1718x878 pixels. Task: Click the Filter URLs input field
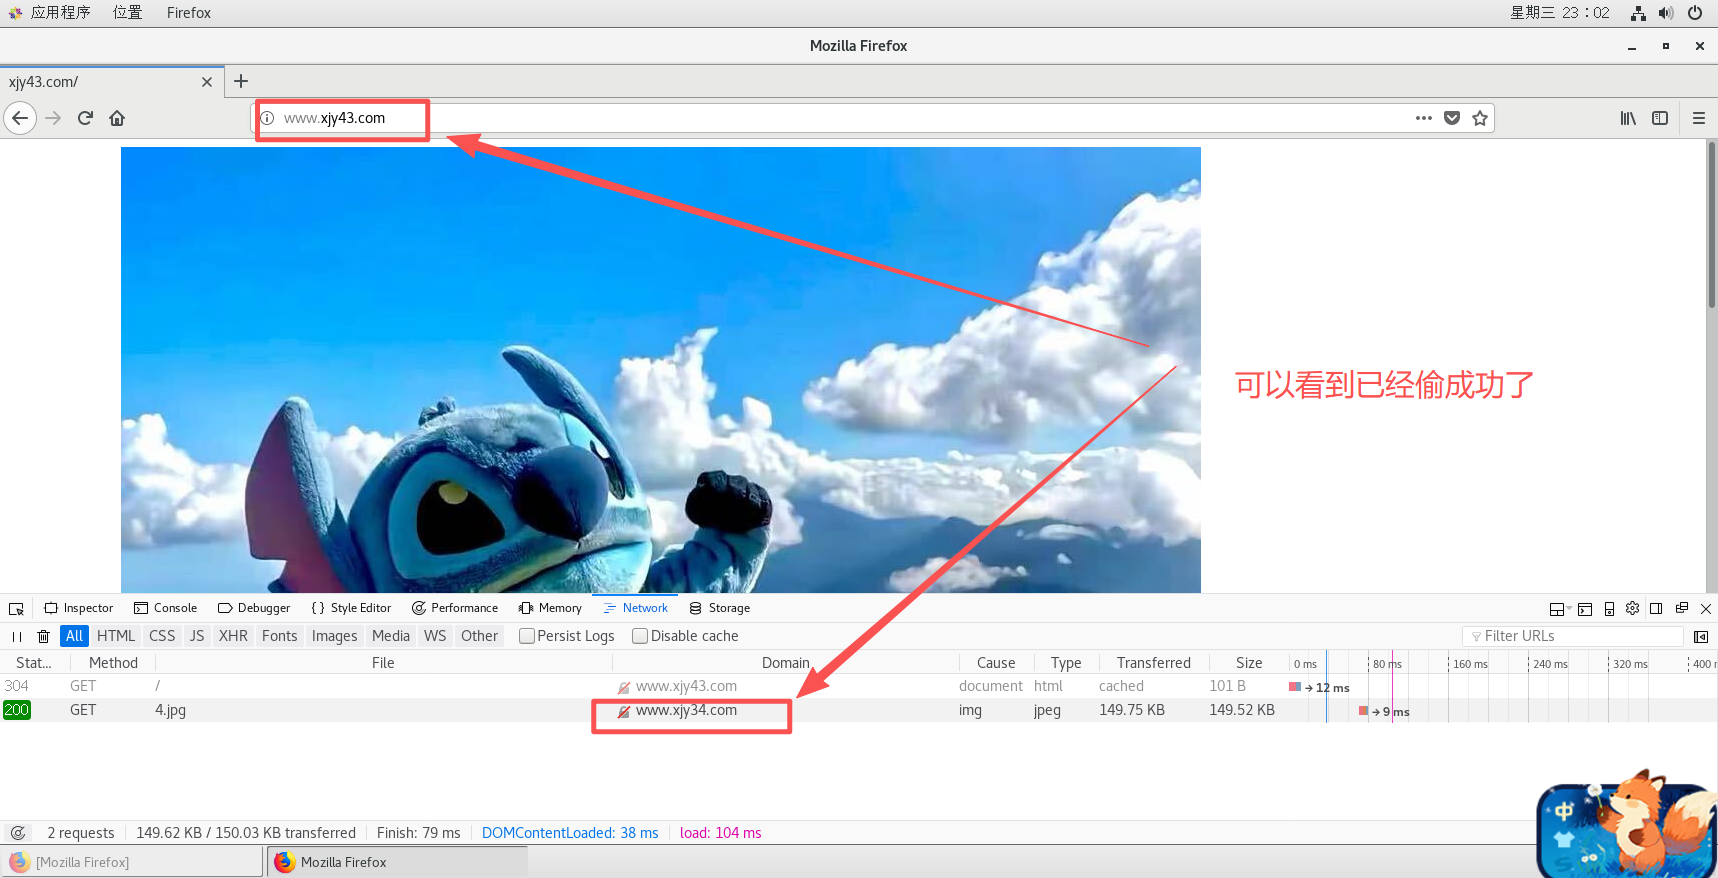pyautogui.click(x=1573, y=636)
